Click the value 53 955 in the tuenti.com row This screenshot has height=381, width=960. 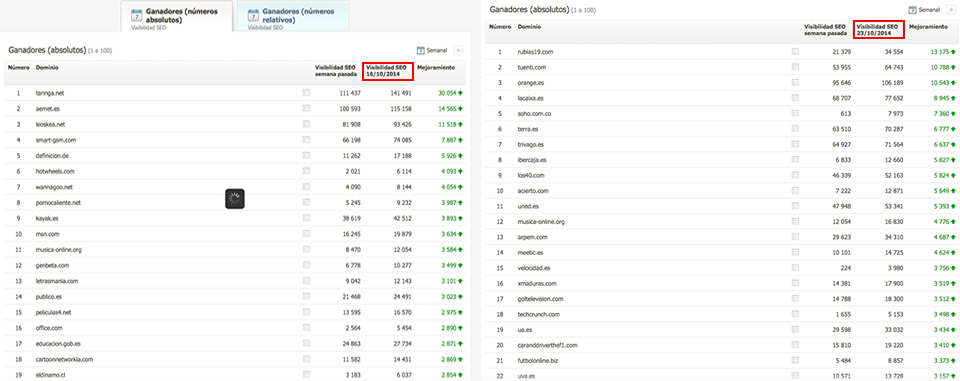pyautogui.click(x=842, y=67)
